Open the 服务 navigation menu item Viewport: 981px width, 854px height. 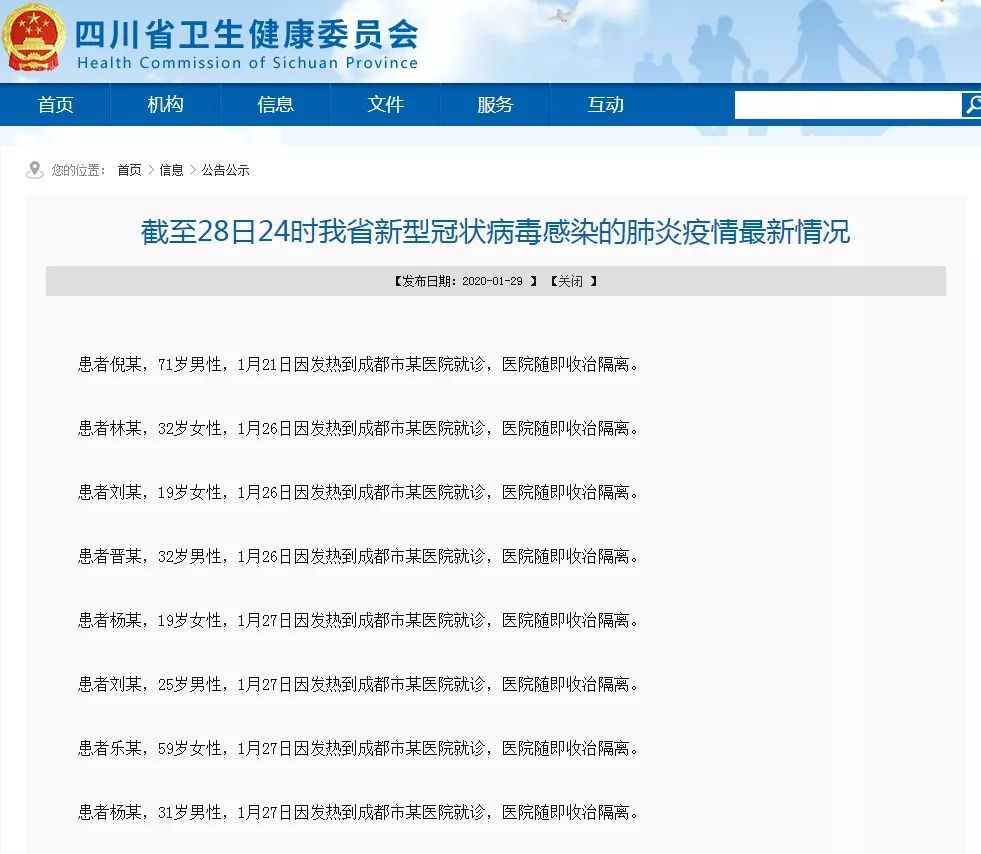click(x=495, y=104)
